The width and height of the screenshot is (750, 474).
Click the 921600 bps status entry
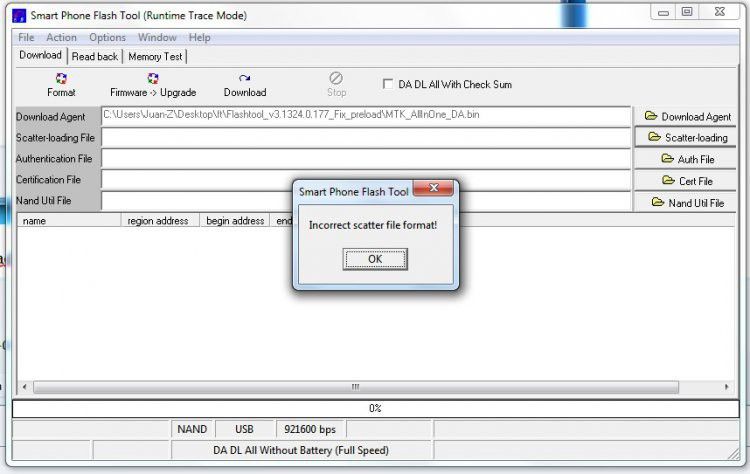point(310,429)
